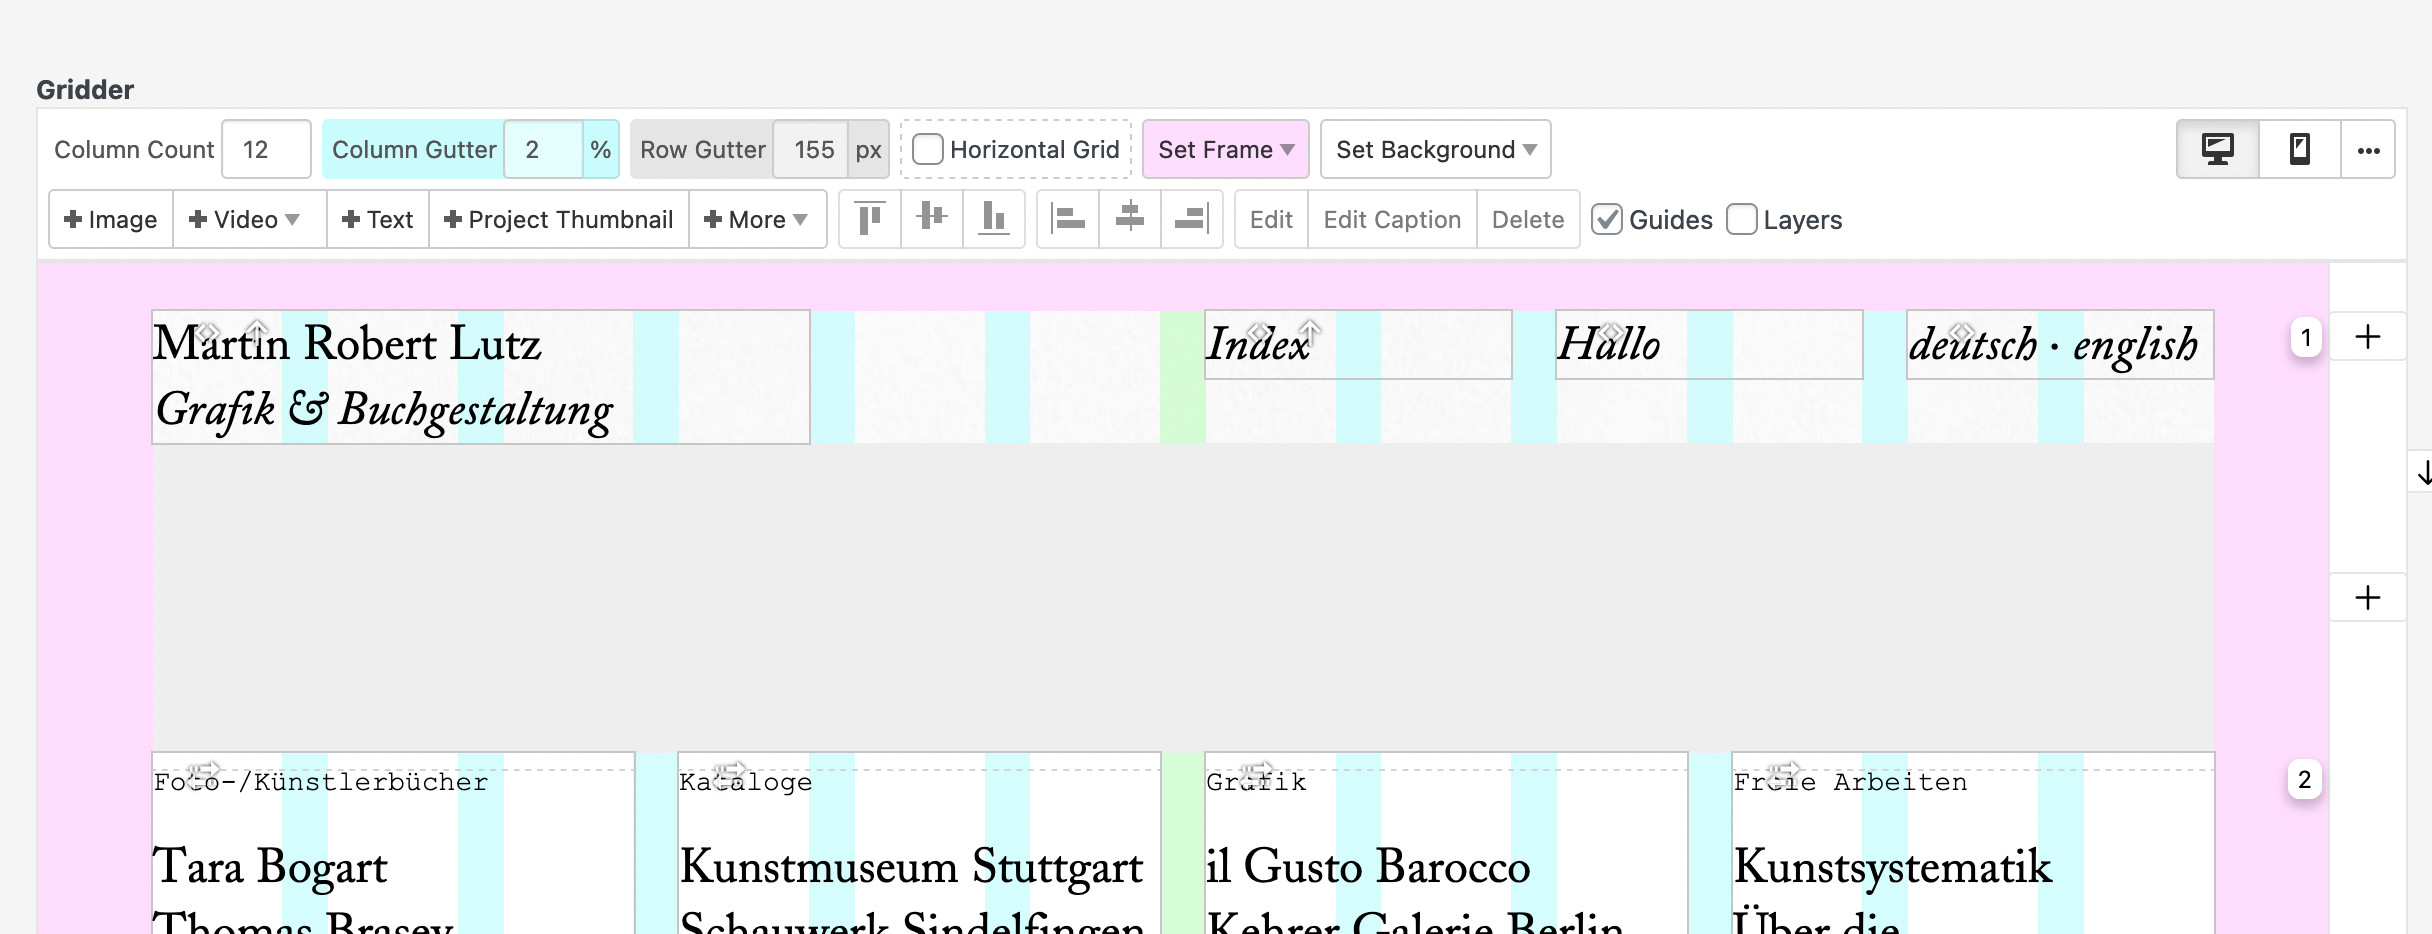This screenshot has width=2432, height=934.
Task: Click the Column Count input field
Action: 265,150
